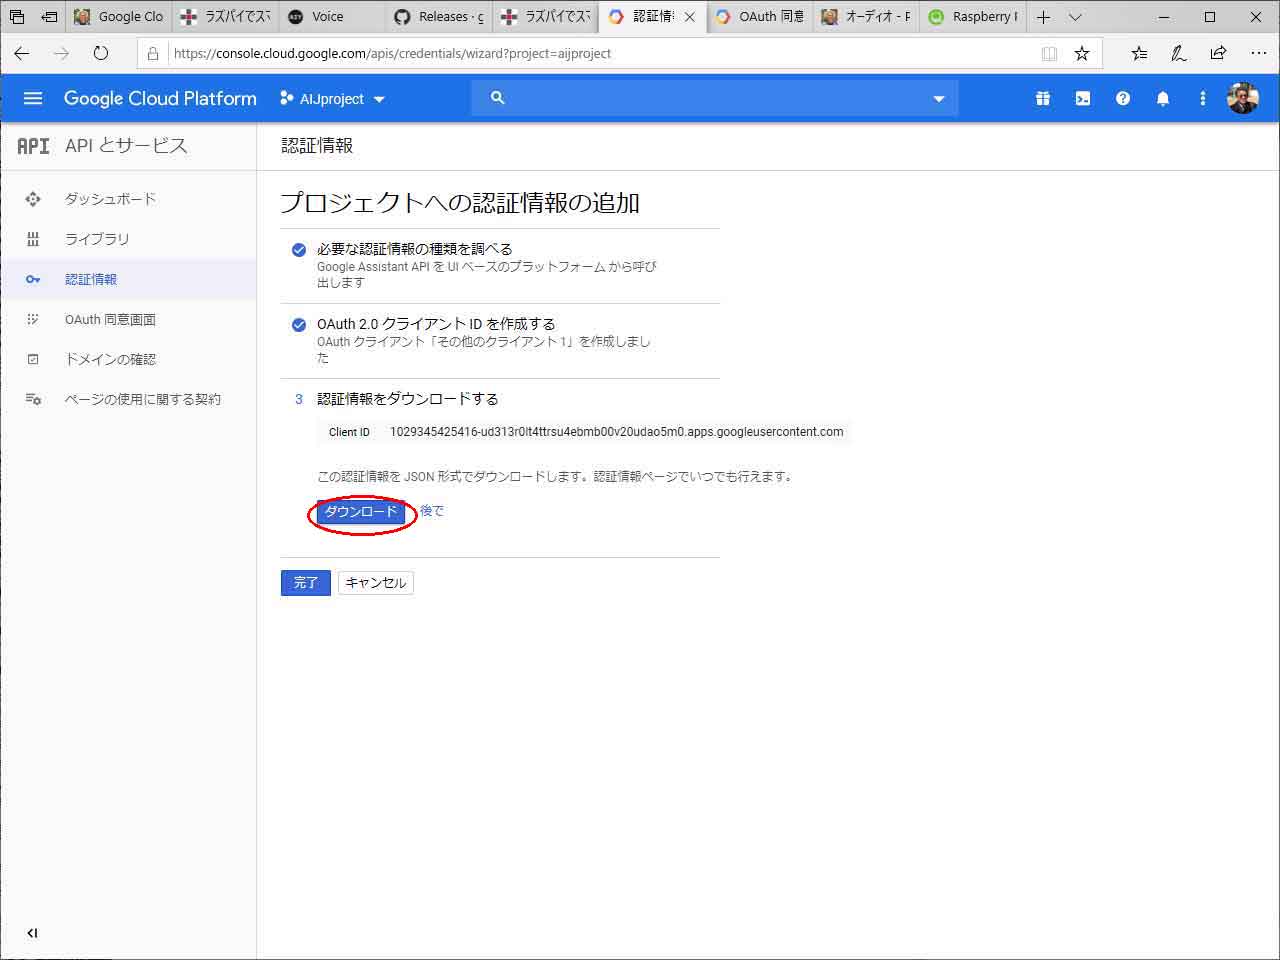1280x960 pixels.
Task: Open ドメインの確認 in the sidebar
Action: tap(110, 359)
